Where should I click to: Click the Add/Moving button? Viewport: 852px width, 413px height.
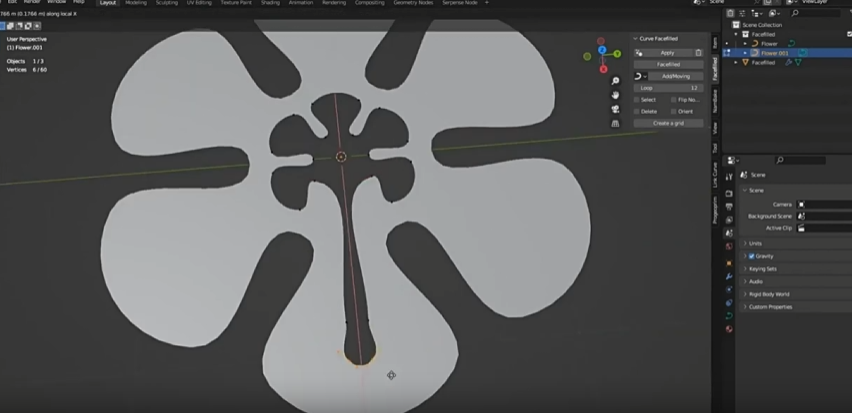pos(675,76)
